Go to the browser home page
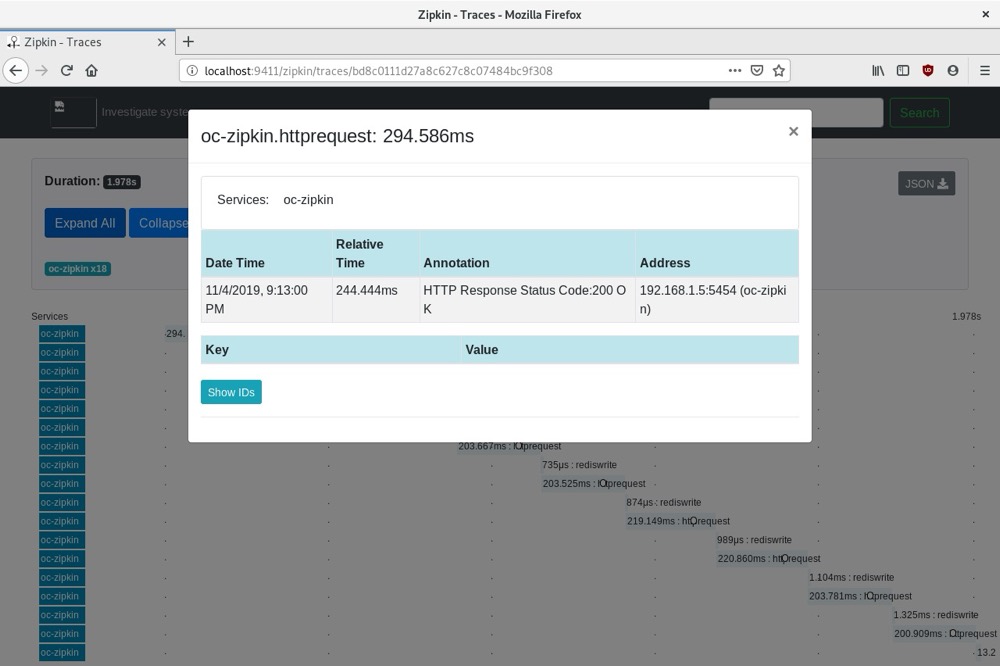 tap(91, 70)
